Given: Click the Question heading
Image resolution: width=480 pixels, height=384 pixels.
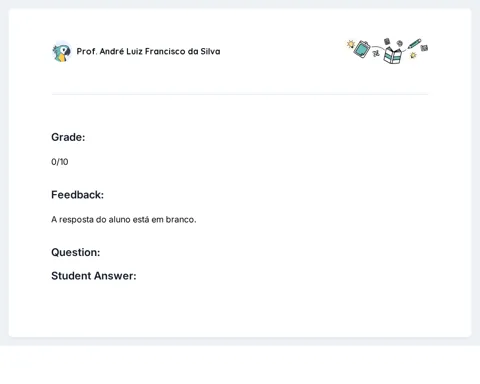Looking at the screenshot, I should tap(76, 252).
